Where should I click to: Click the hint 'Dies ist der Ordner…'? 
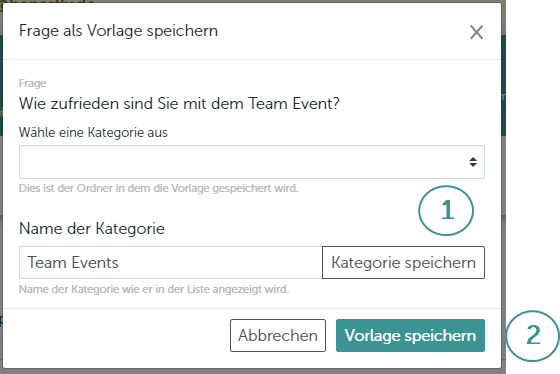[x=159, y=188]
